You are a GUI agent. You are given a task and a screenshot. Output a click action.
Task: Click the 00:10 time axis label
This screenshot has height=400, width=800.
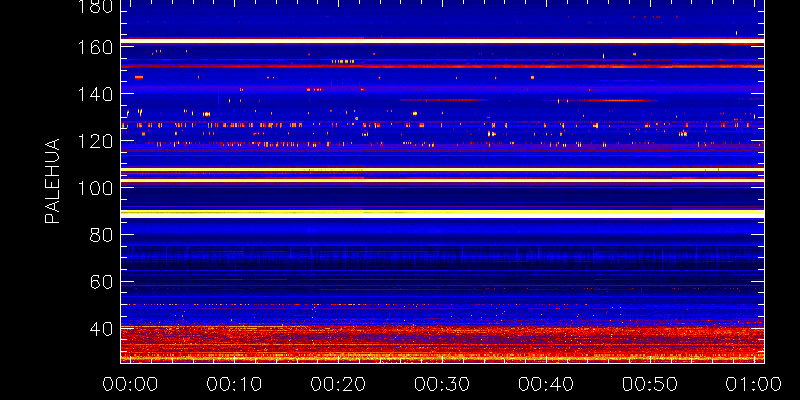coord(234,384)
